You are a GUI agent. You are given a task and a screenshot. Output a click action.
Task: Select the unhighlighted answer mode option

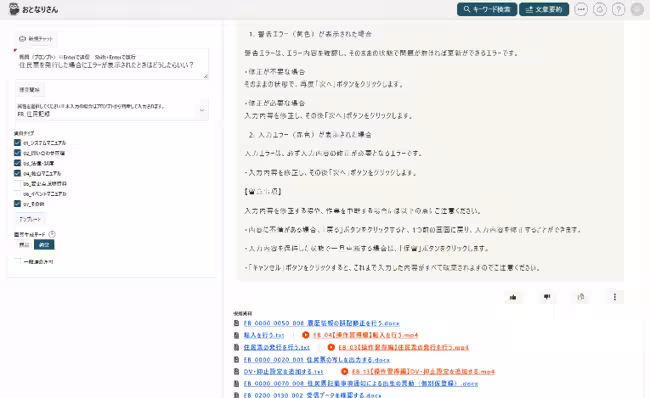(24, 245)
